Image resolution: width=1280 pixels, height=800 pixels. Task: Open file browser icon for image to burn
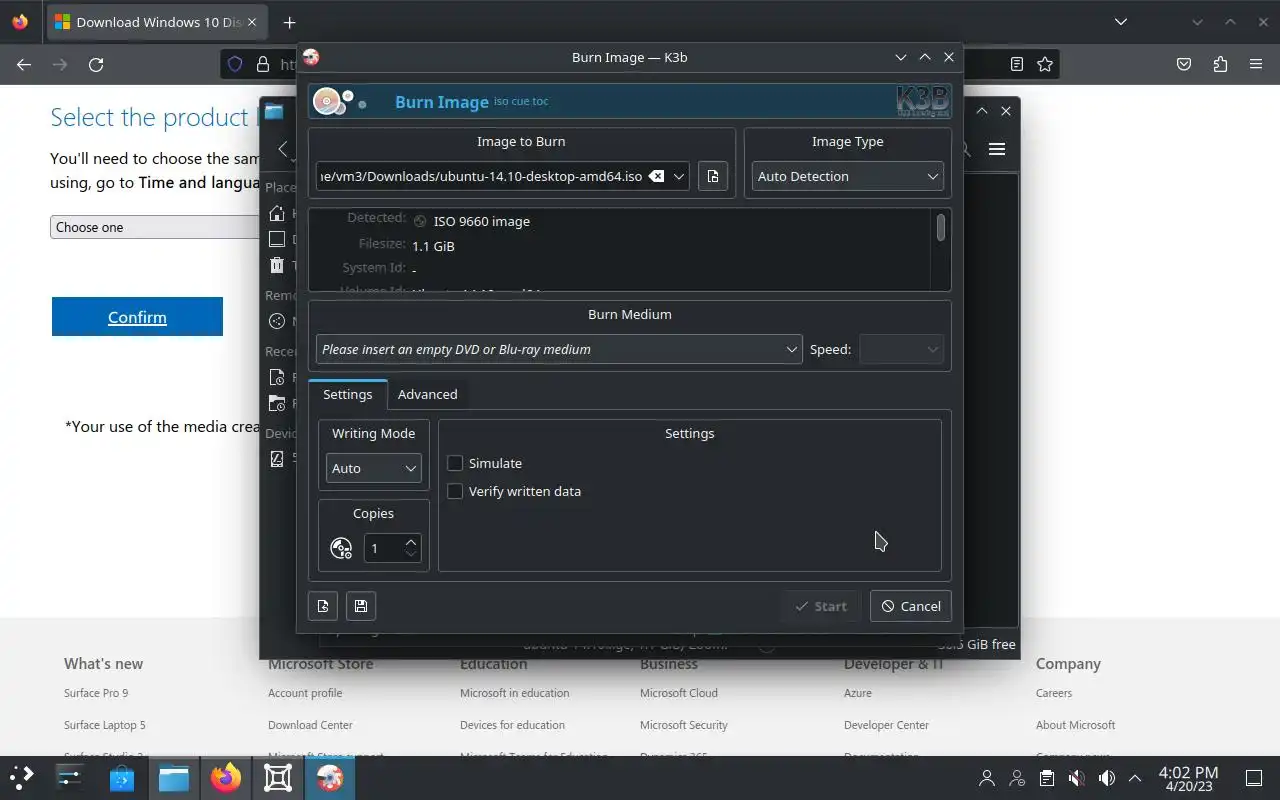coord(713,176)
